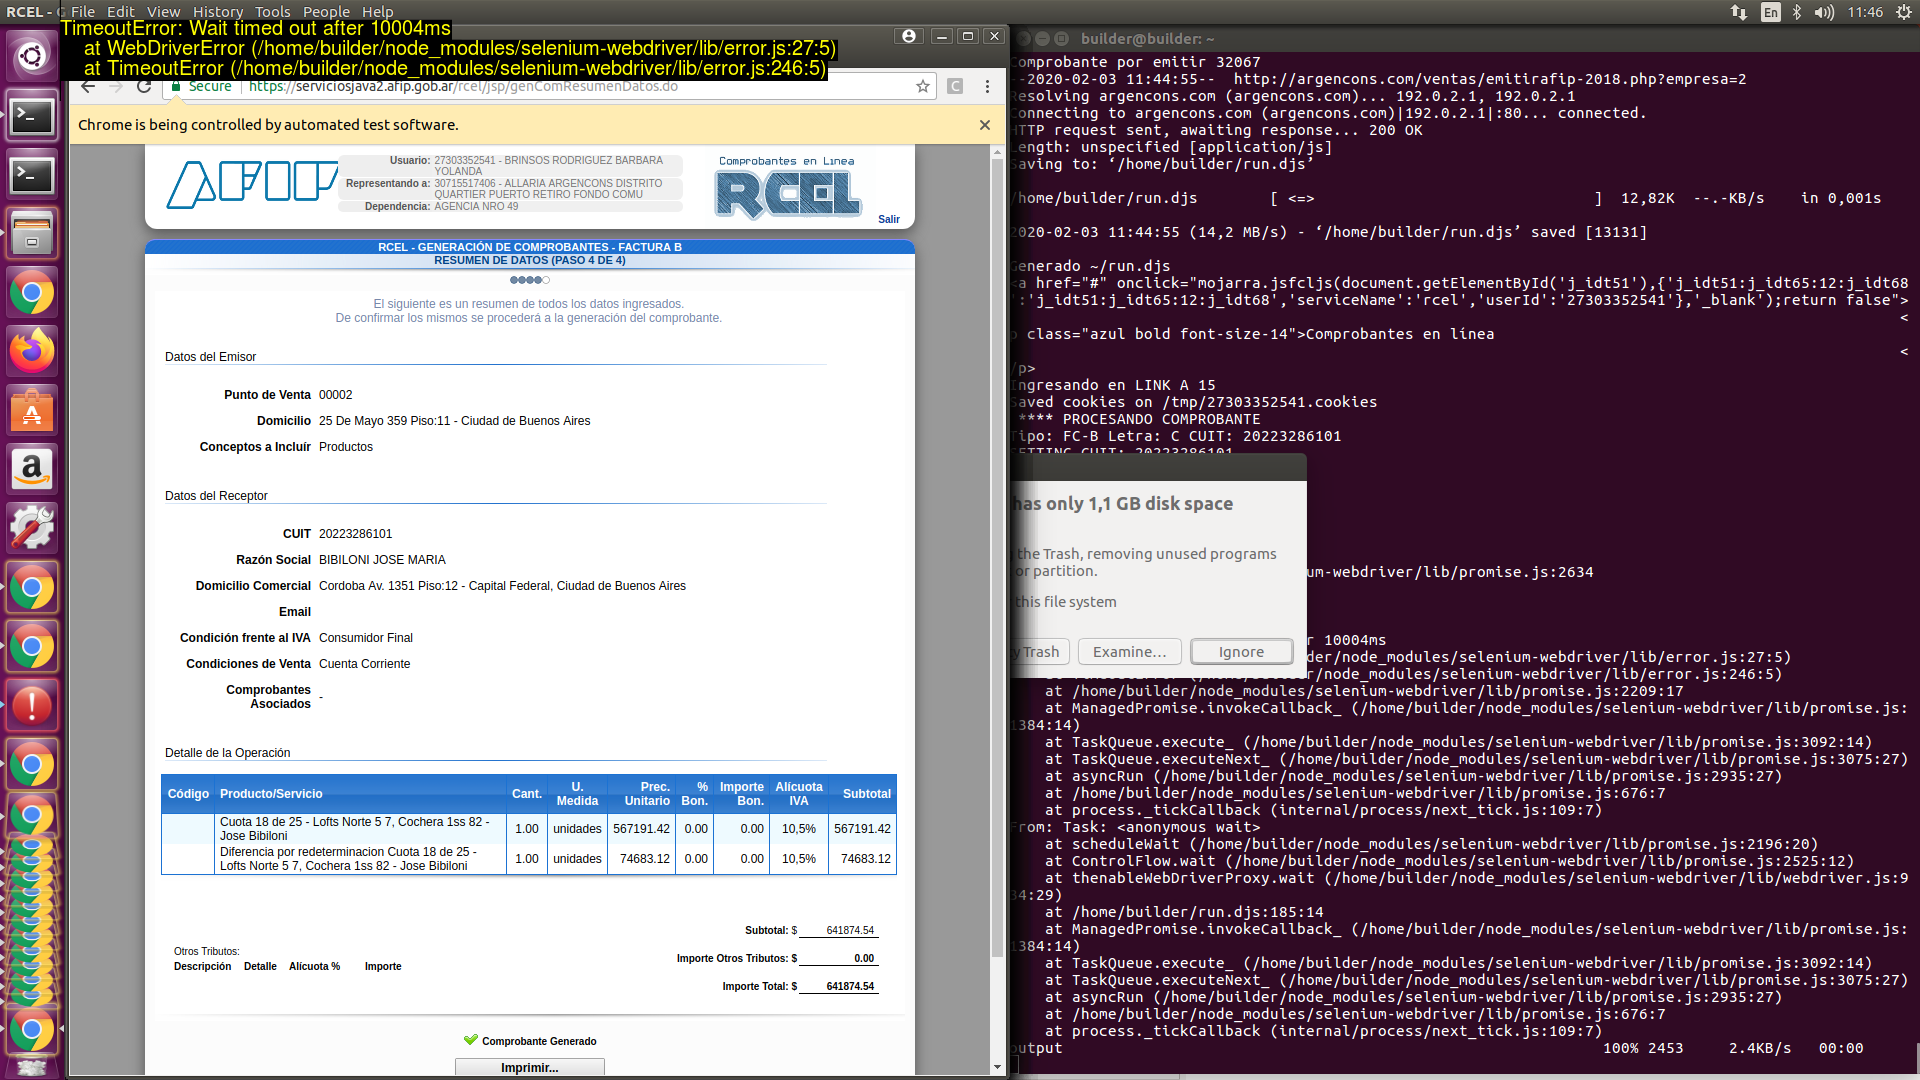Screen dimensions: 1920x1080
Task: Open the system power gear menu
Action: pos(1904,12)
